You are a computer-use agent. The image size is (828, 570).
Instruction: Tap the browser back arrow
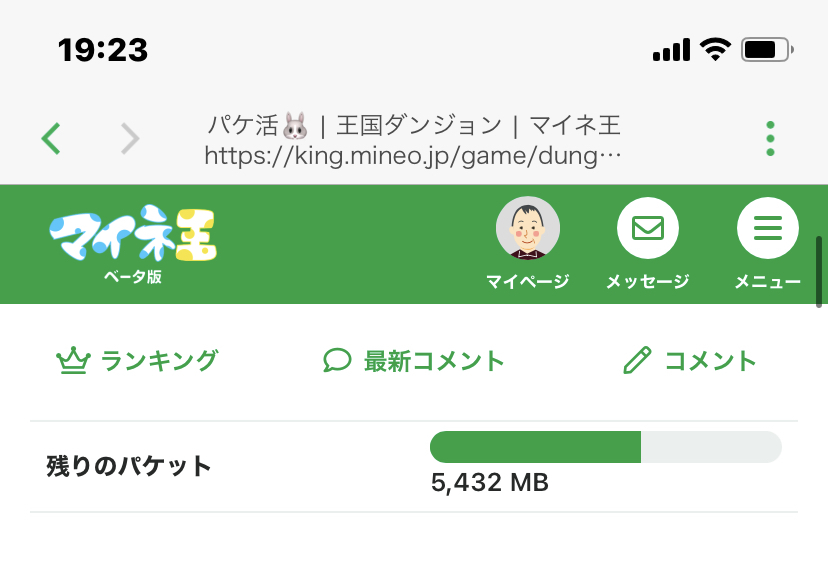(52, 138)
